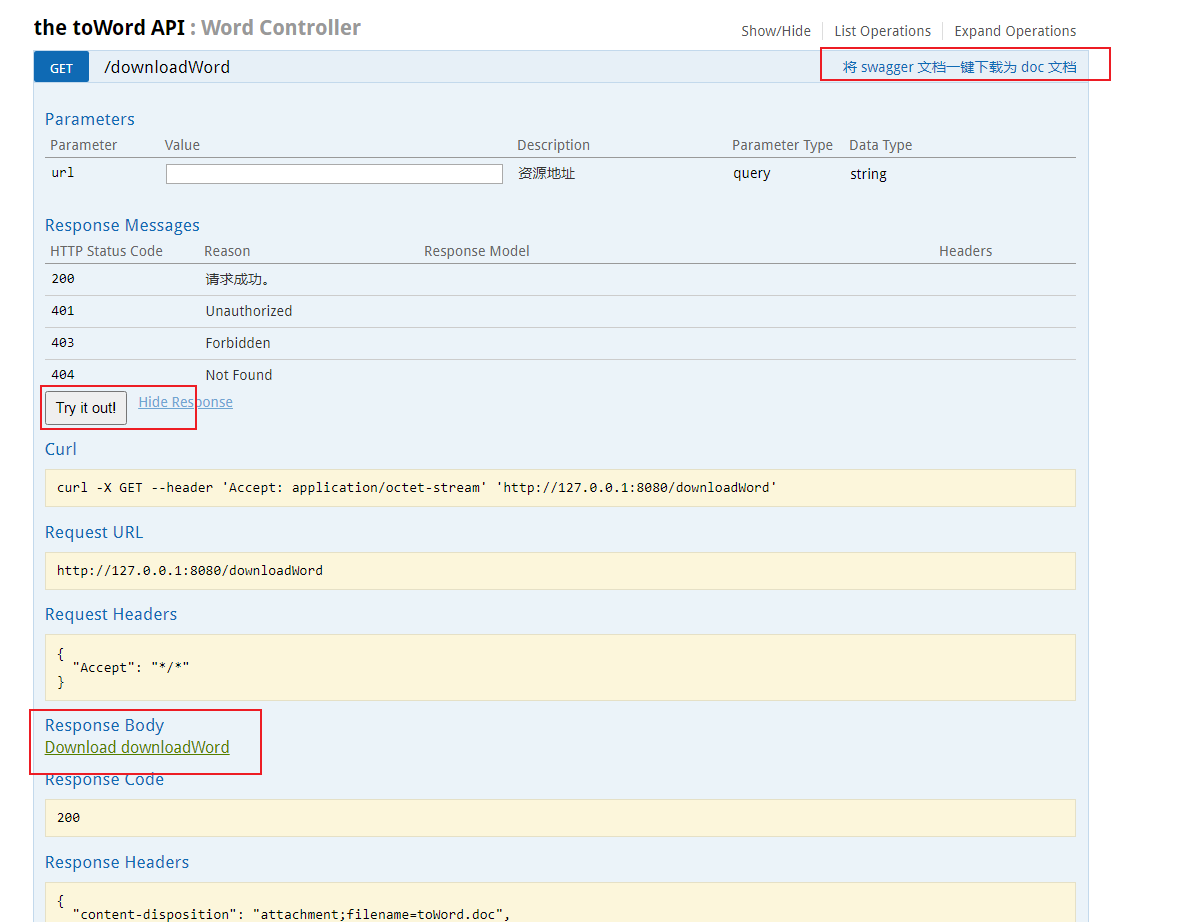Select Expand Operations link

coord(1015,31)
